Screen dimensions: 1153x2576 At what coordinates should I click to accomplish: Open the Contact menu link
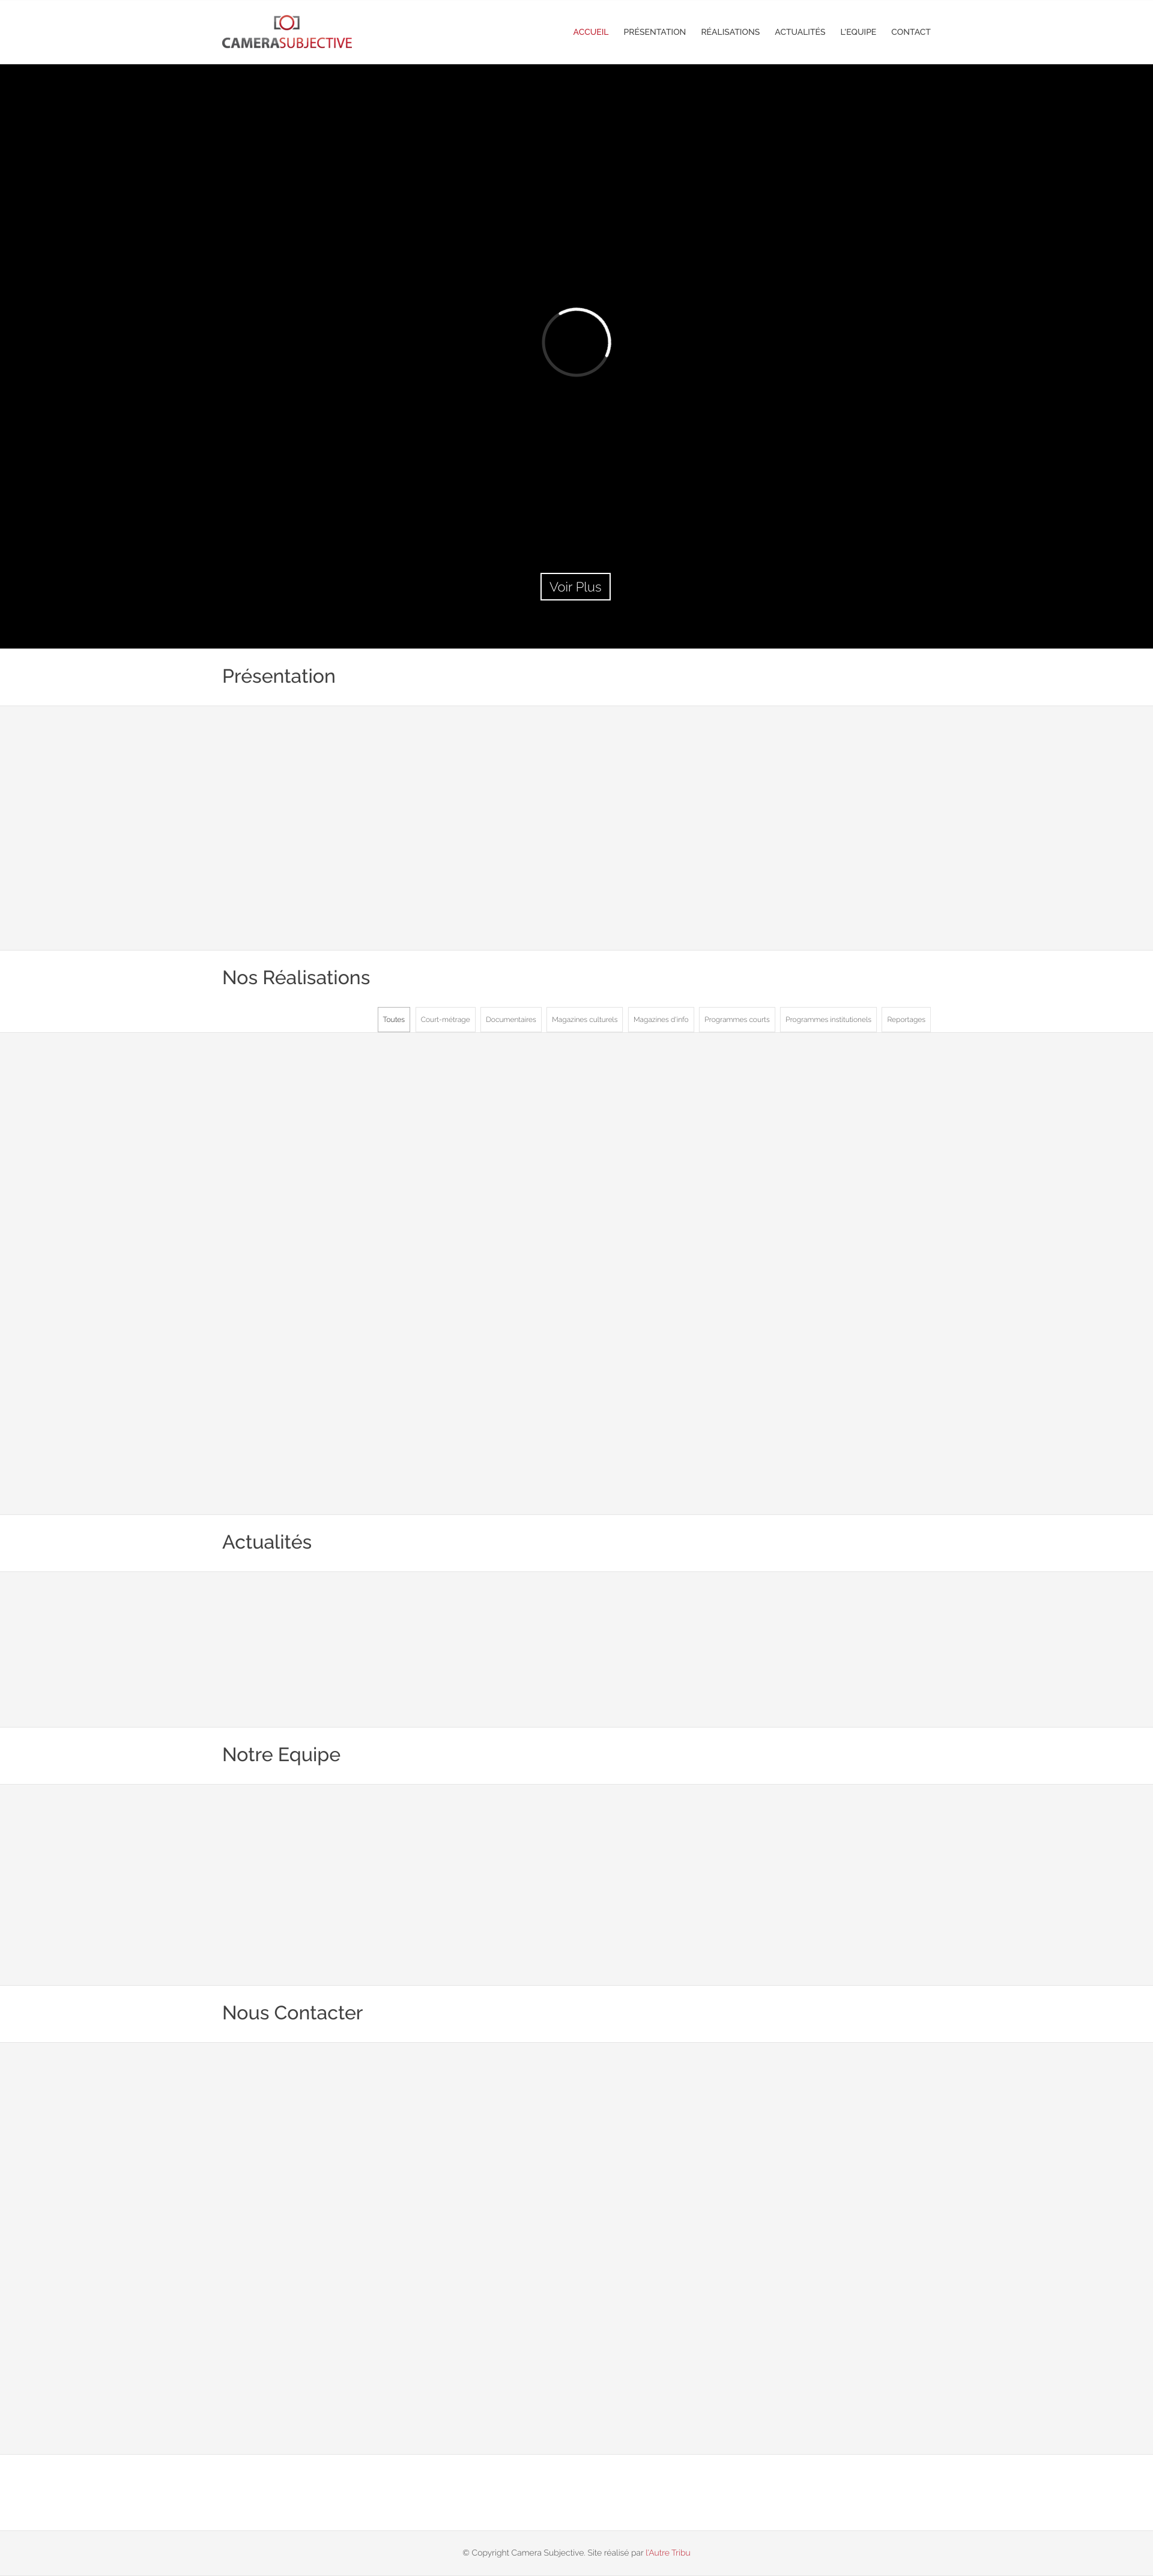pyautogui.click(x=911, y=32)
